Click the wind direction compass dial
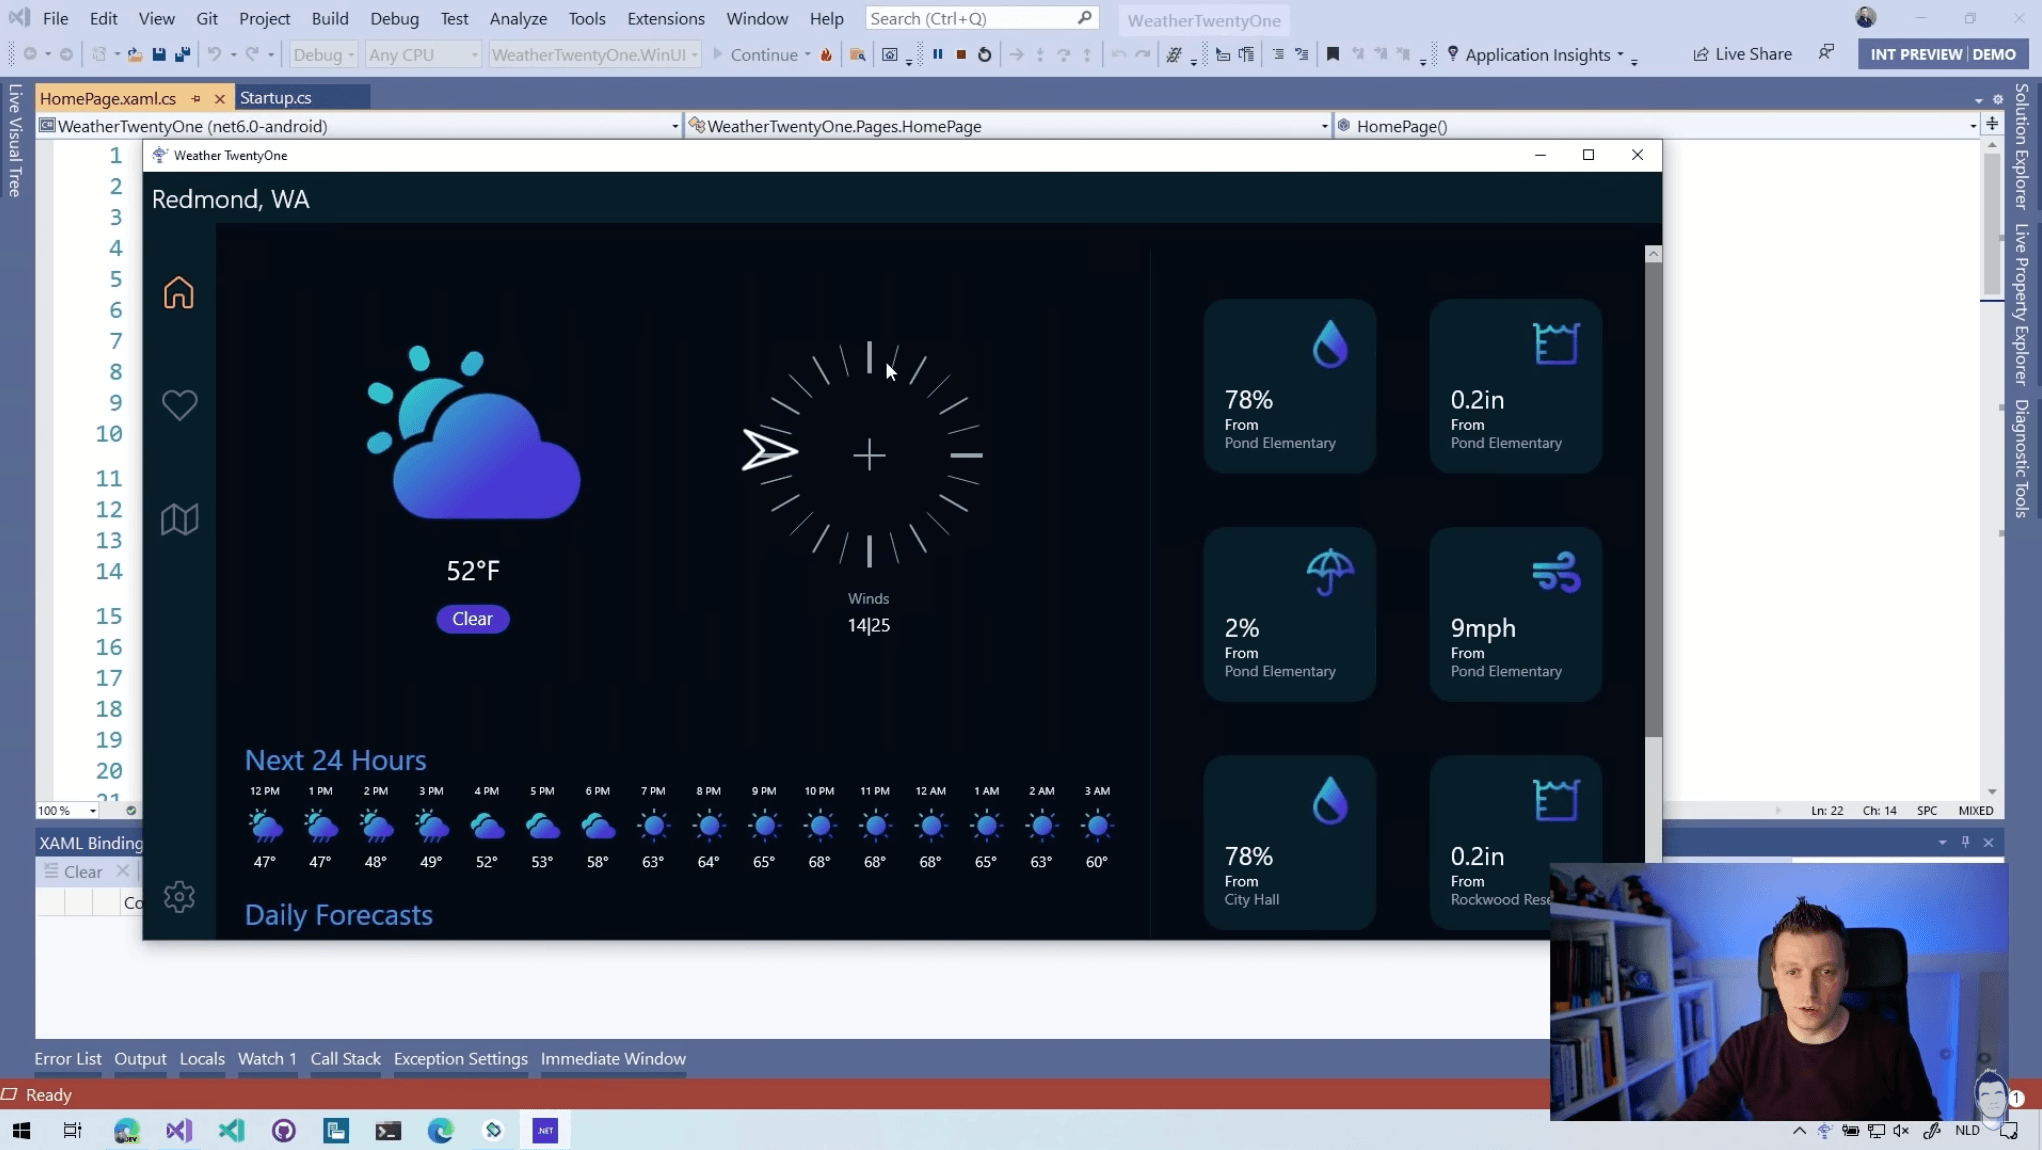2042x1150 pixels. pos(869,455)
